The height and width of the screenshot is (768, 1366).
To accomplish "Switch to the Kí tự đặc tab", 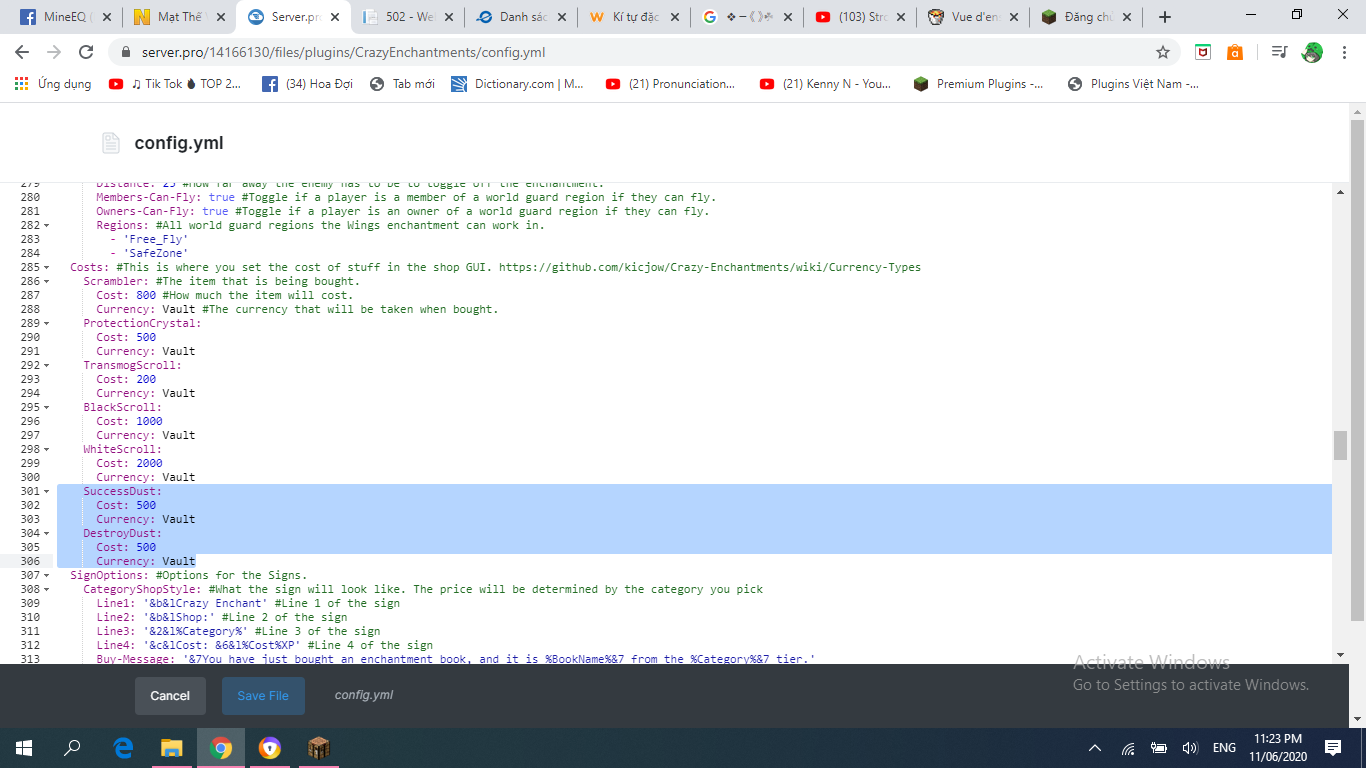I will [636, 17].
